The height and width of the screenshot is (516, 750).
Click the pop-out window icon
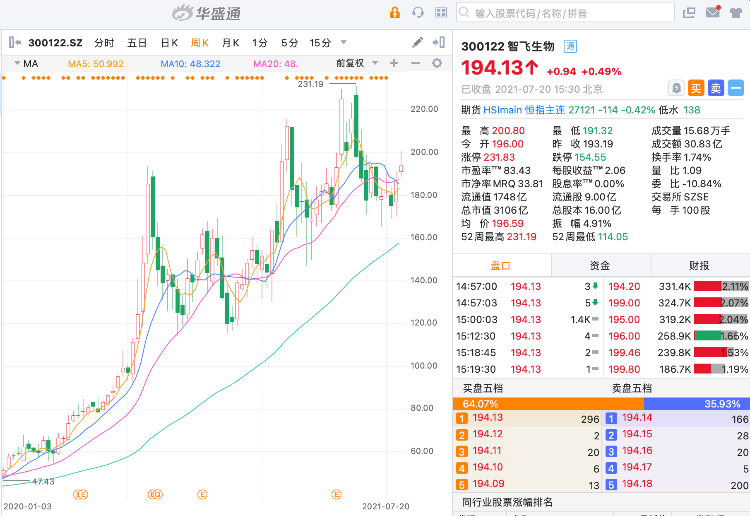pyautogui.click(x=689, y=12)
